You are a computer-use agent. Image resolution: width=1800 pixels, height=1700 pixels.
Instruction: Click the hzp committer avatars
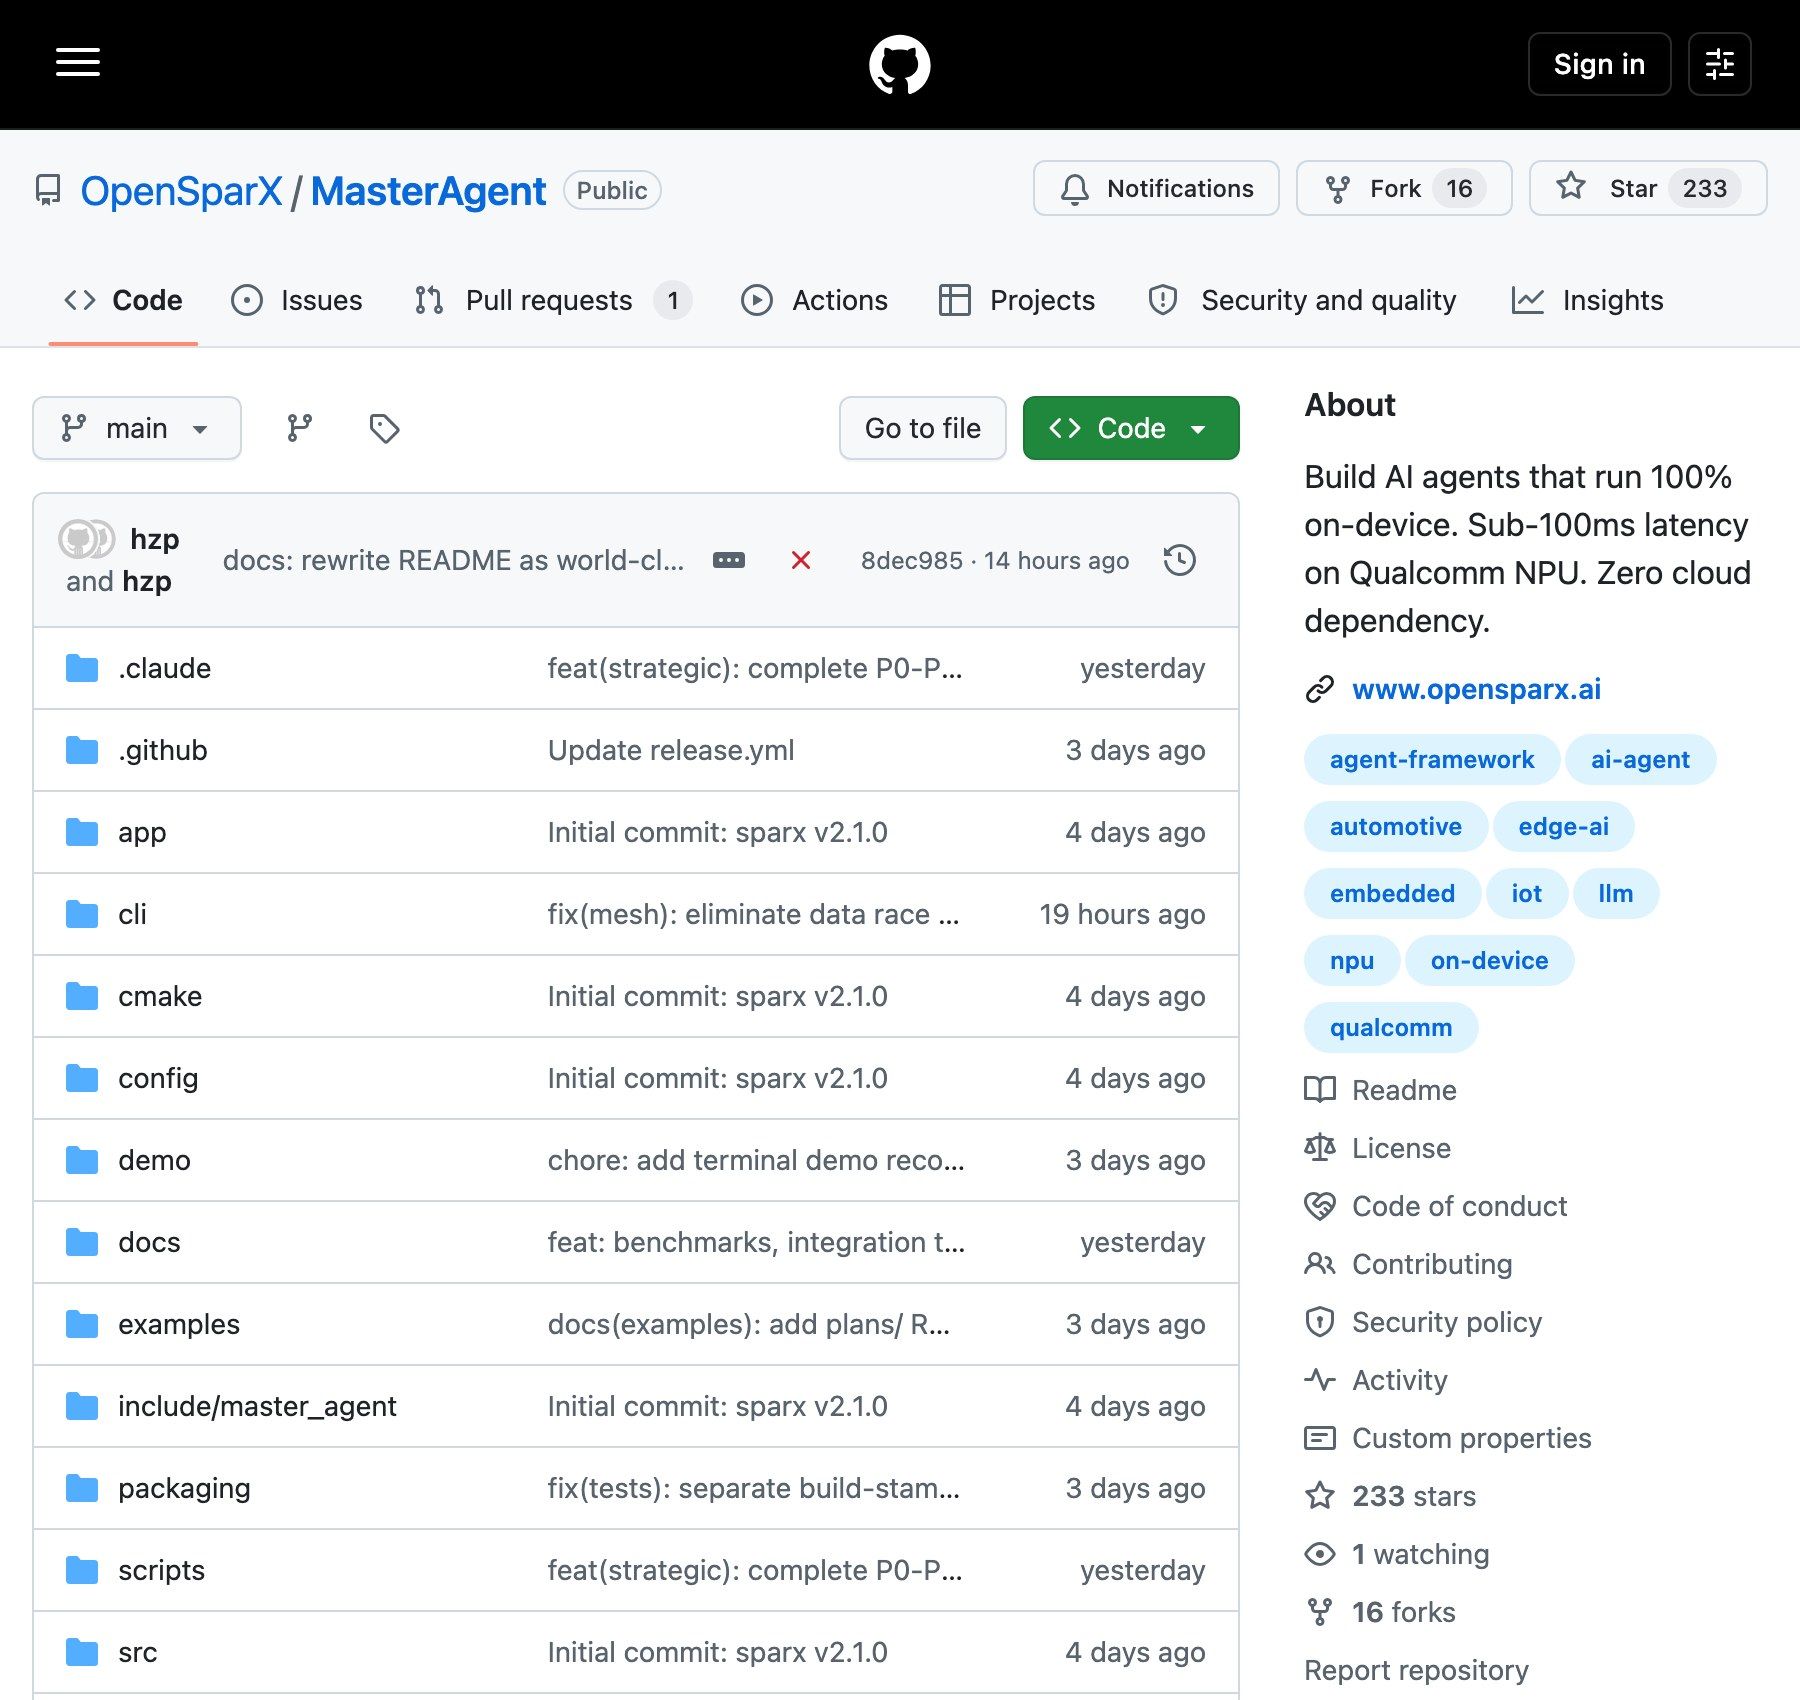(86, 539)
